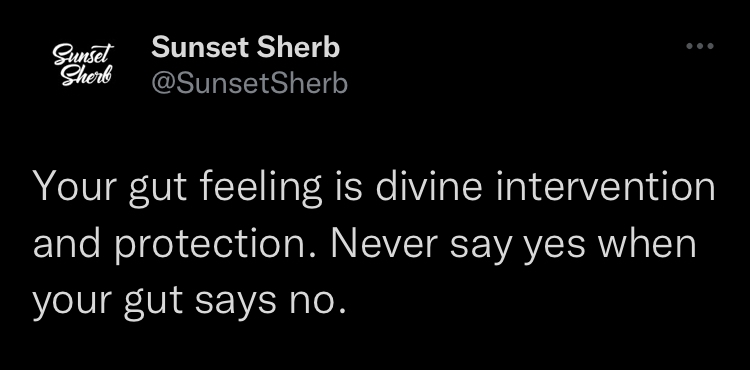
Task: Click the word "intervention" in the tweet
Action: tap(606, 186)
